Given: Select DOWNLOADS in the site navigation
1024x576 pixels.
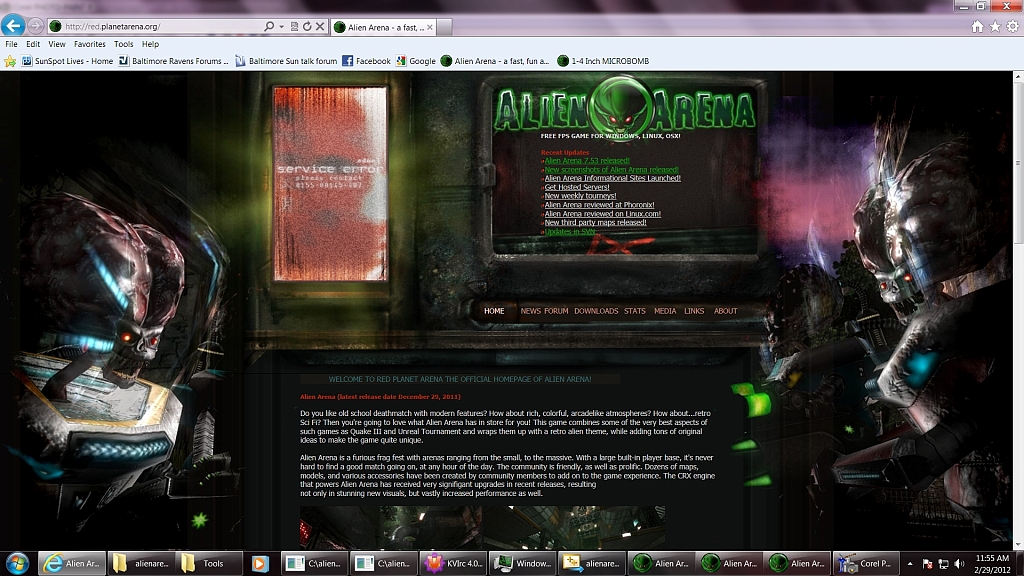Looking at the screenshot, I should (596, 312).
